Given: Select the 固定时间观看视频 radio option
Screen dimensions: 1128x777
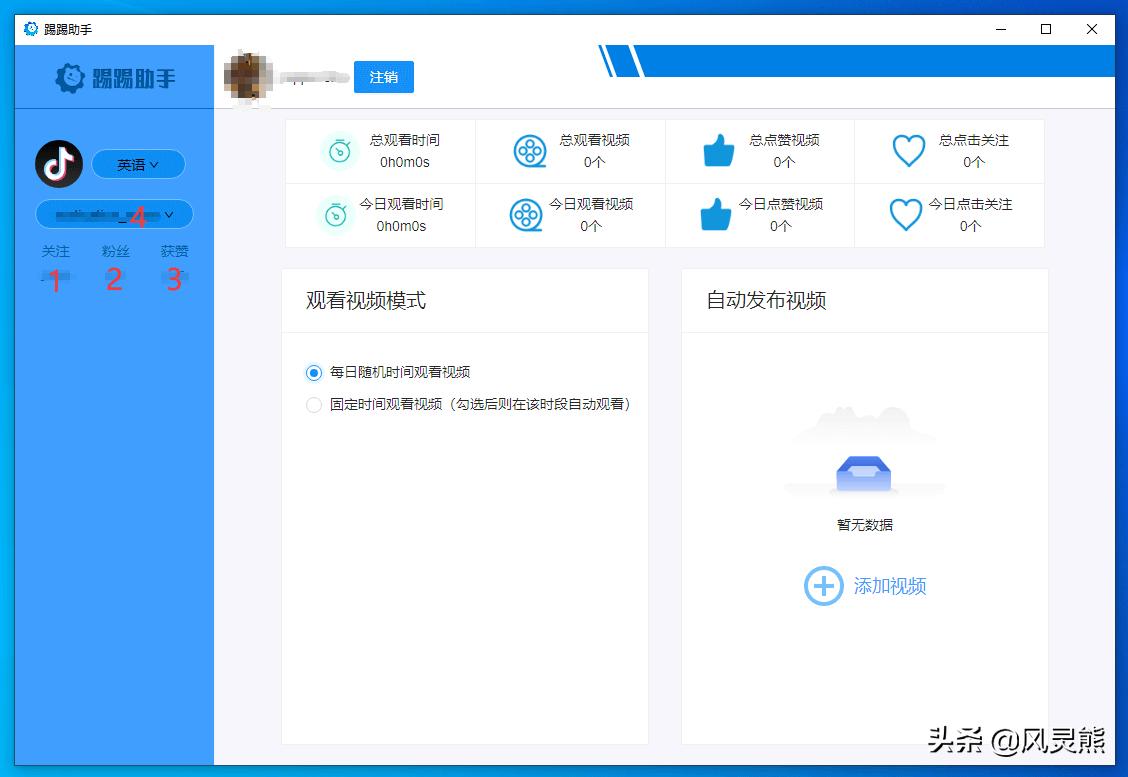Looking at the screenshot, I should tap(313, 404).
